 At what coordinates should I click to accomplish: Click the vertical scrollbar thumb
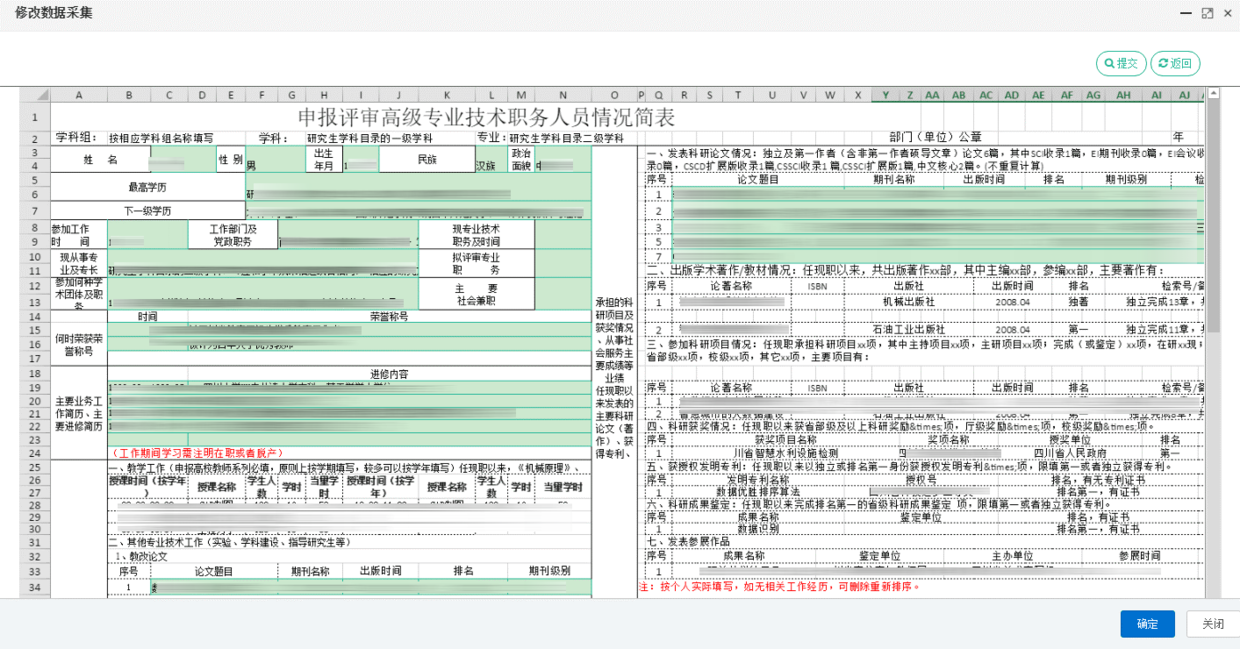click(1212, 215)
